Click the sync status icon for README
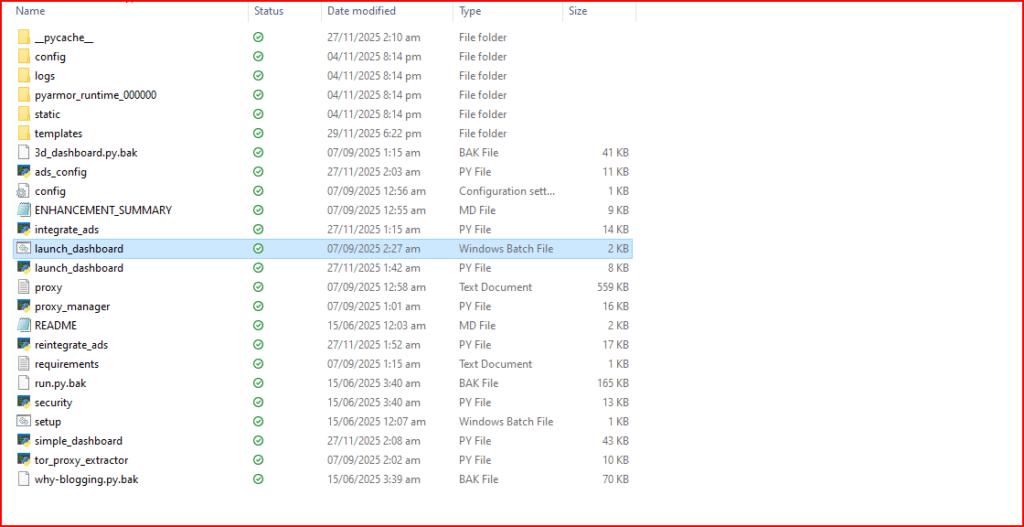The image size is (1024, 527). pos(259,325)
